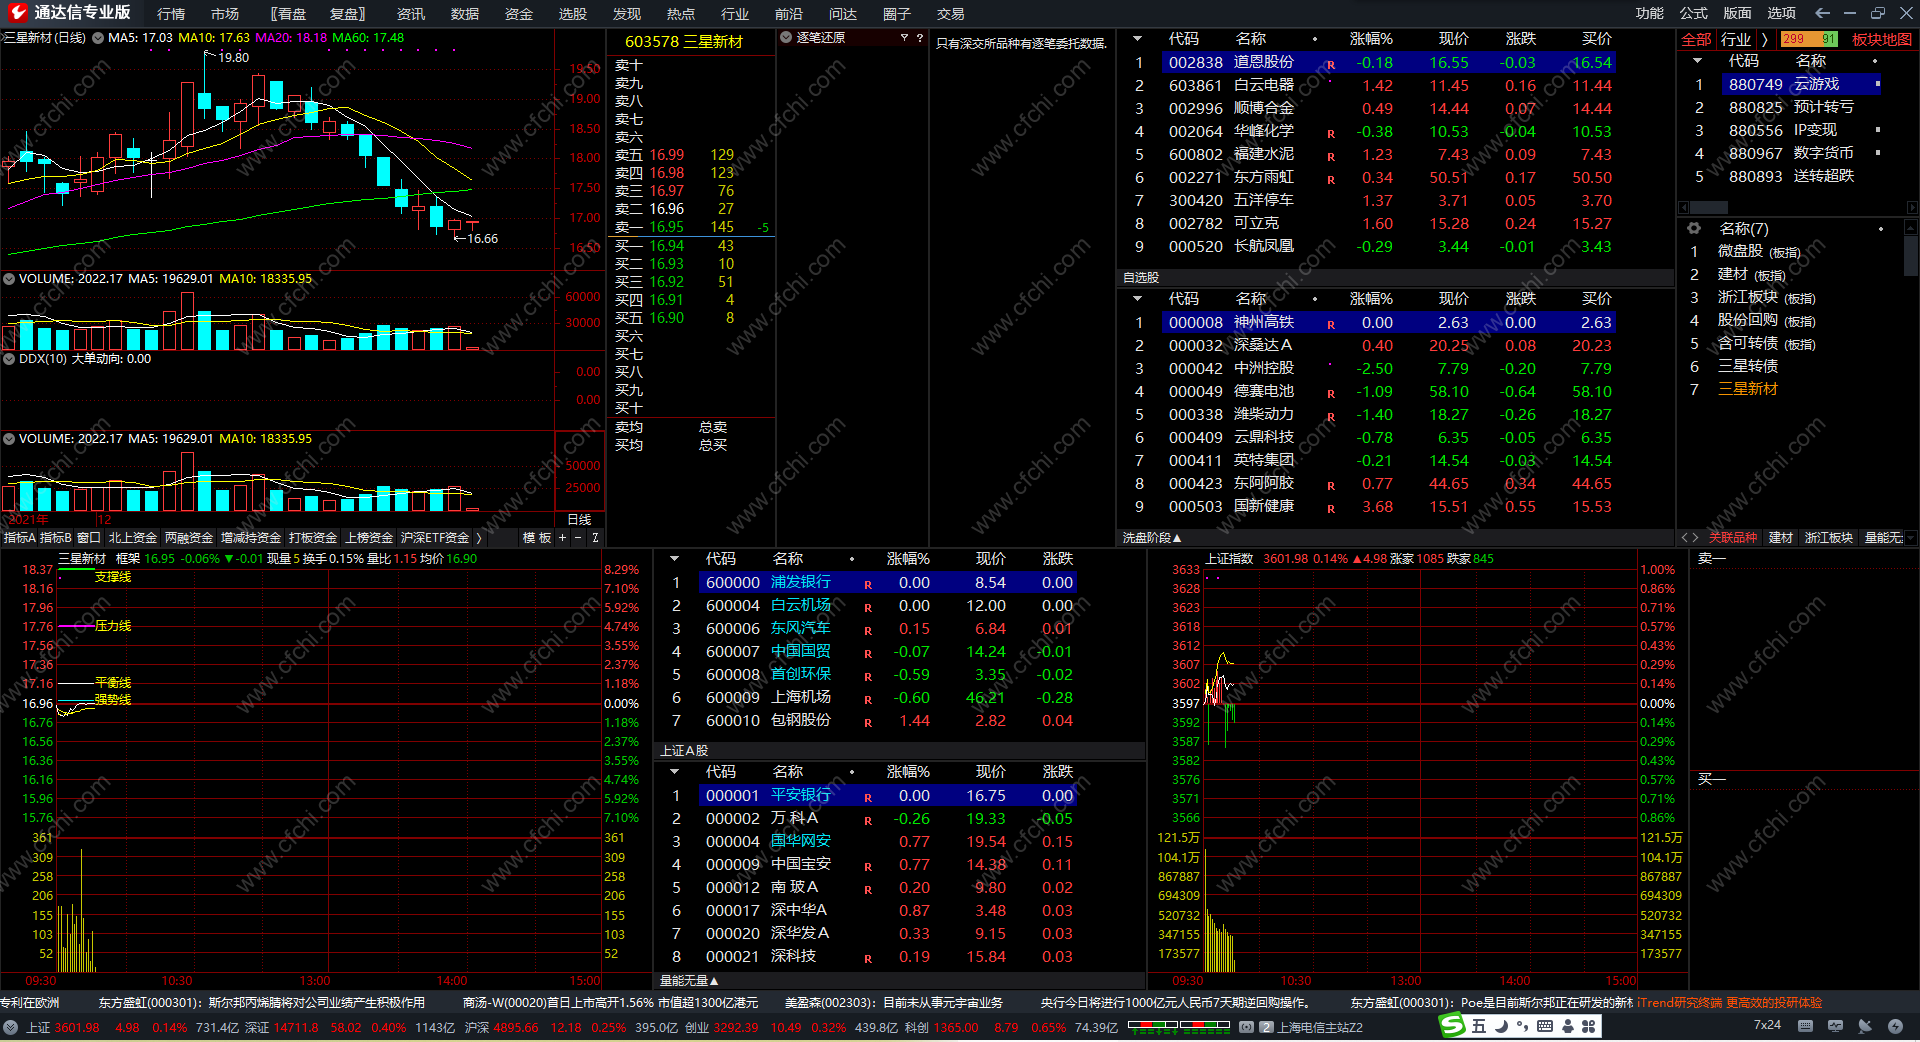Click the round icon left of 上证 in the status bar
The height and width of the screenshot is (1042, 1920).
pyautogui.click(x=11, y=1027)
